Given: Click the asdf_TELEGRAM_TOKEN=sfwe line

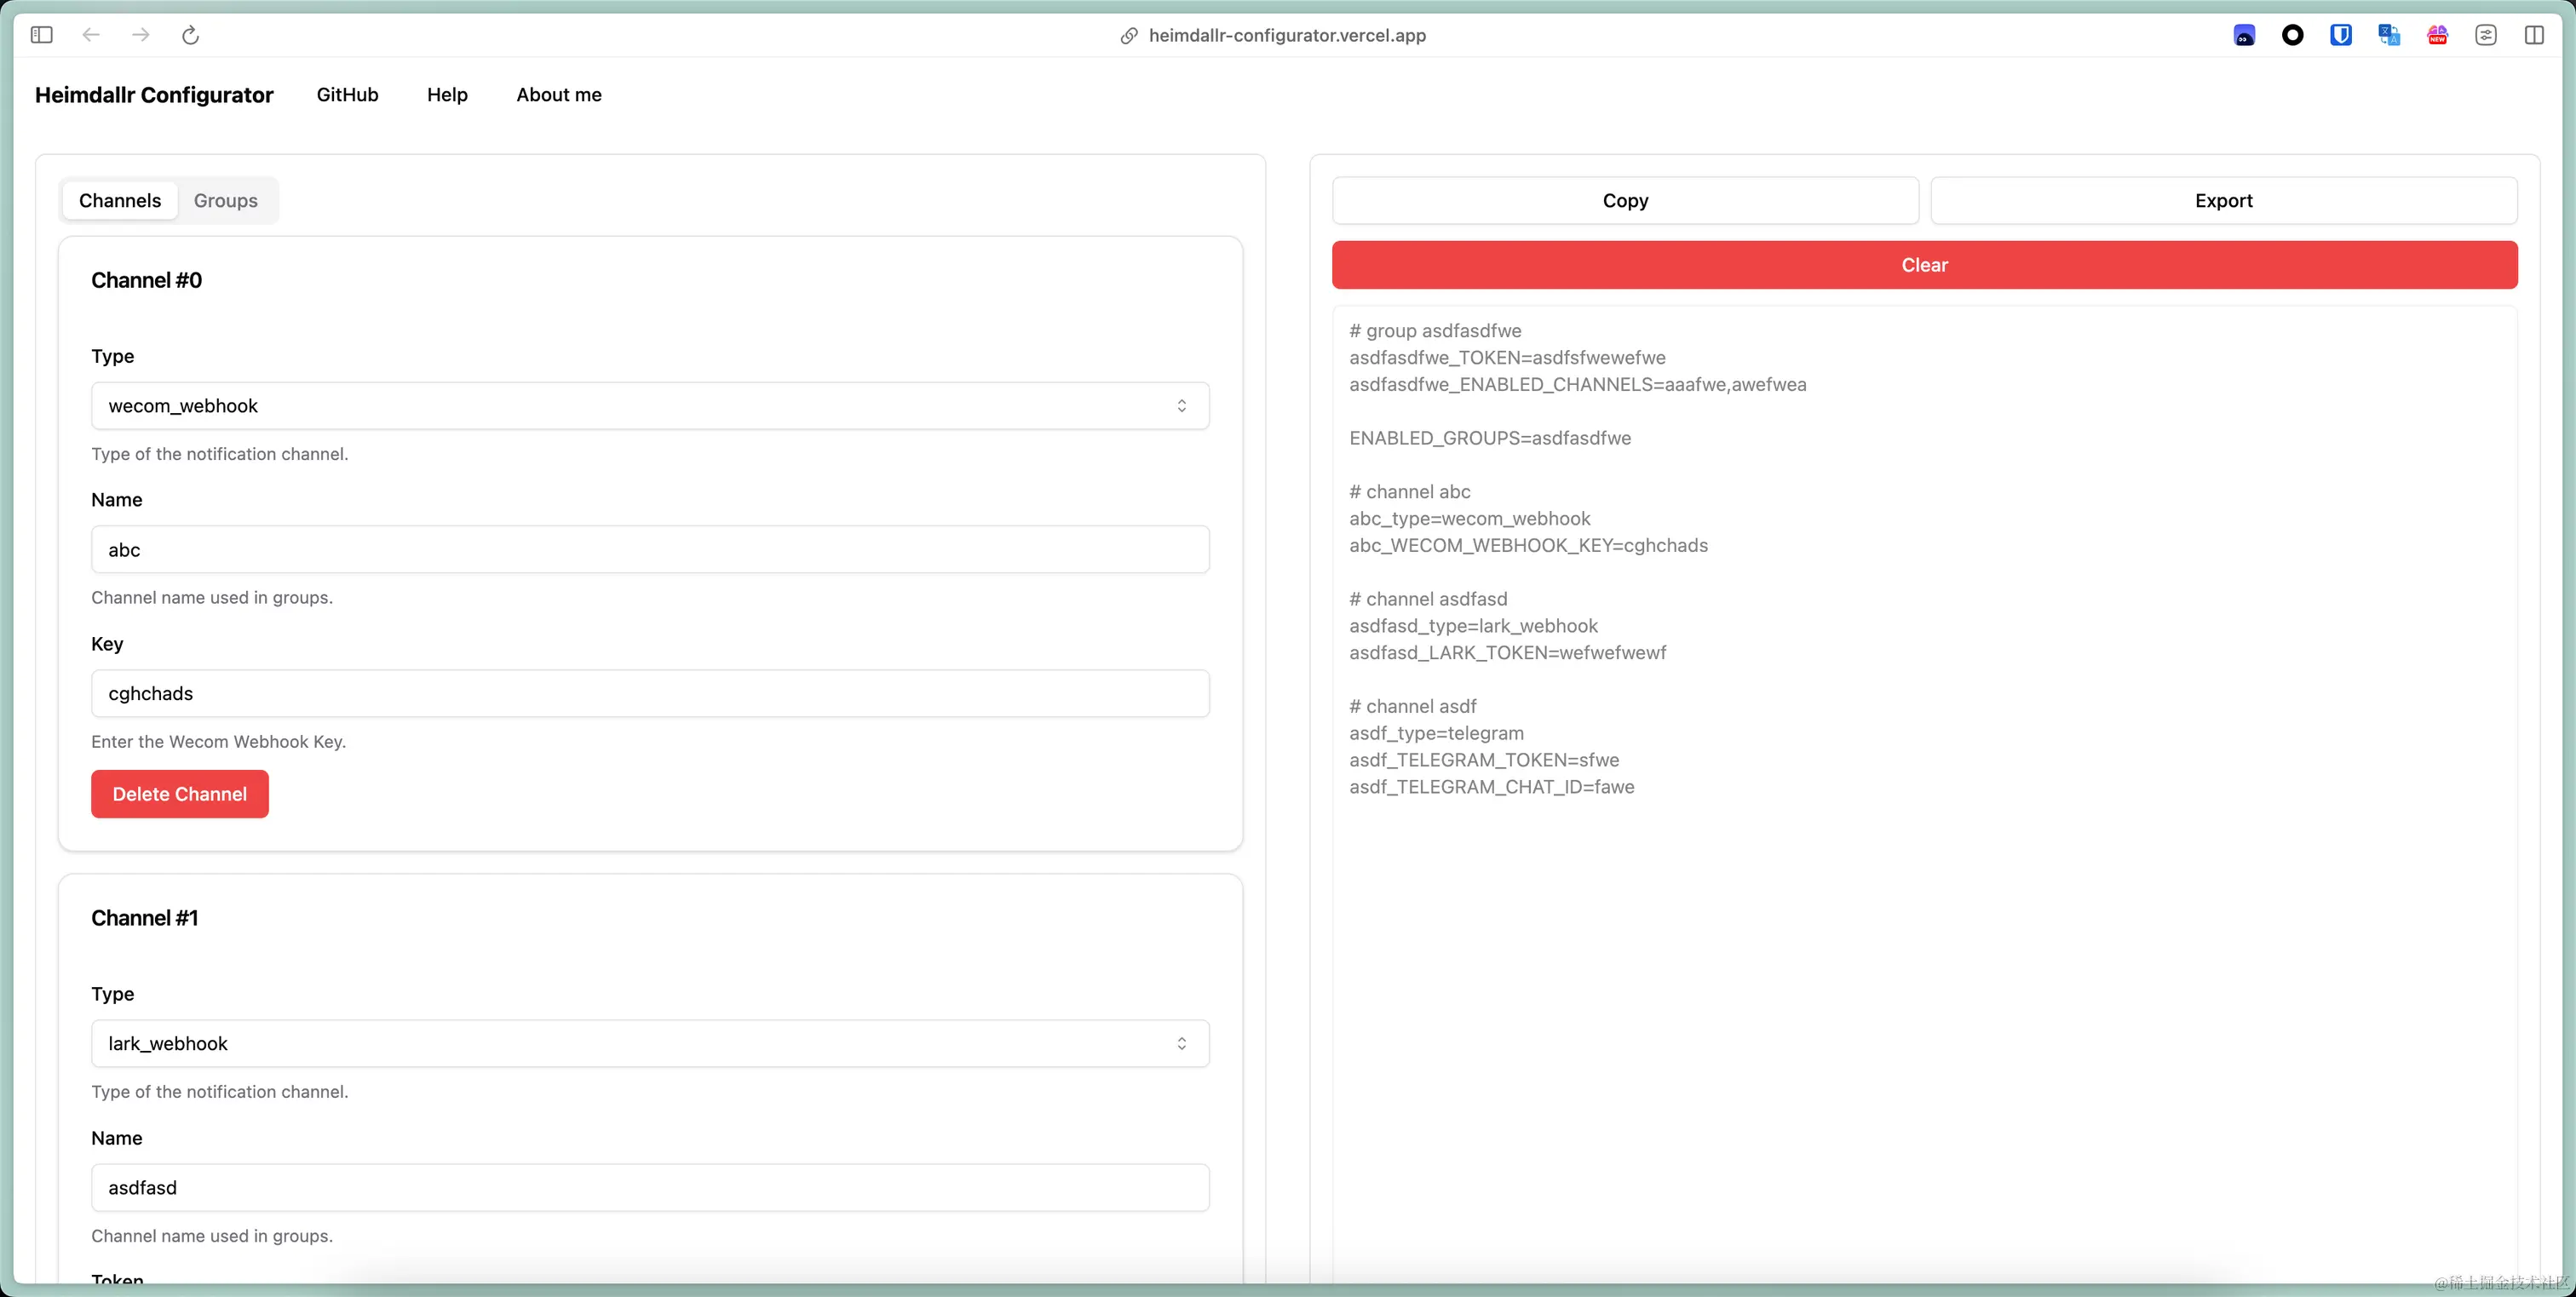Looking at the screenshot, I should click(1484, 761).
